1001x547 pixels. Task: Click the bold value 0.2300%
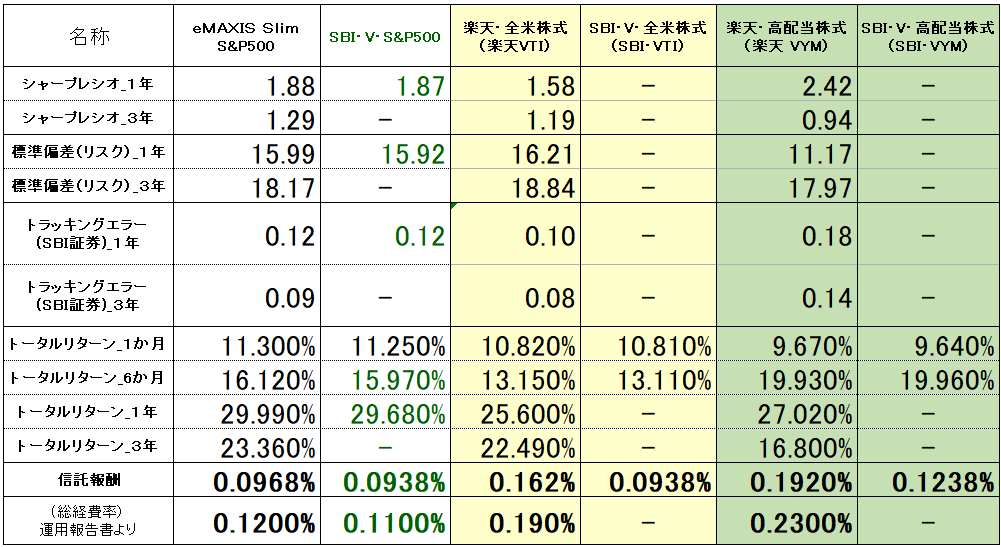click(801, 523)
